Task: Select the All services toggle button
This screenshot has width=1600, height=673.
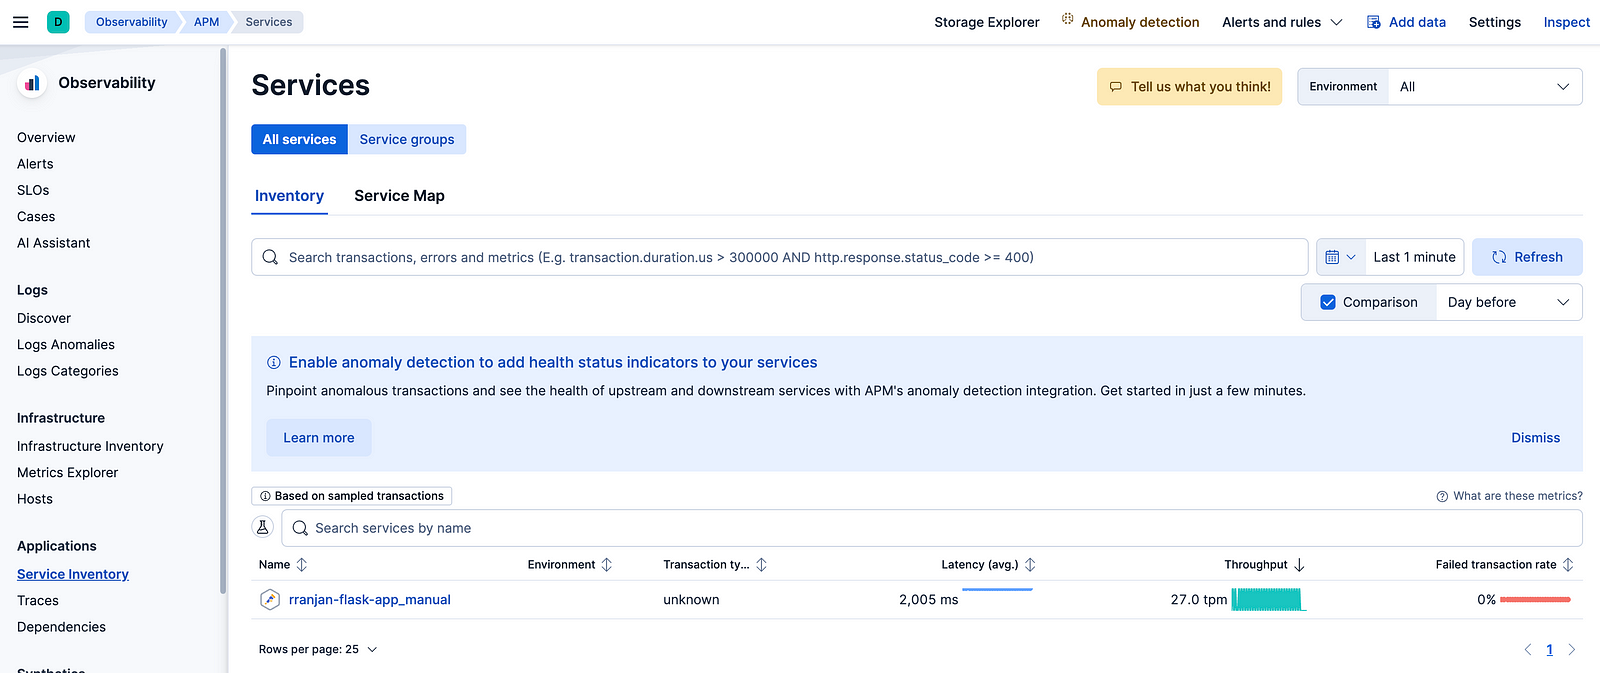Action: (299, 139)
